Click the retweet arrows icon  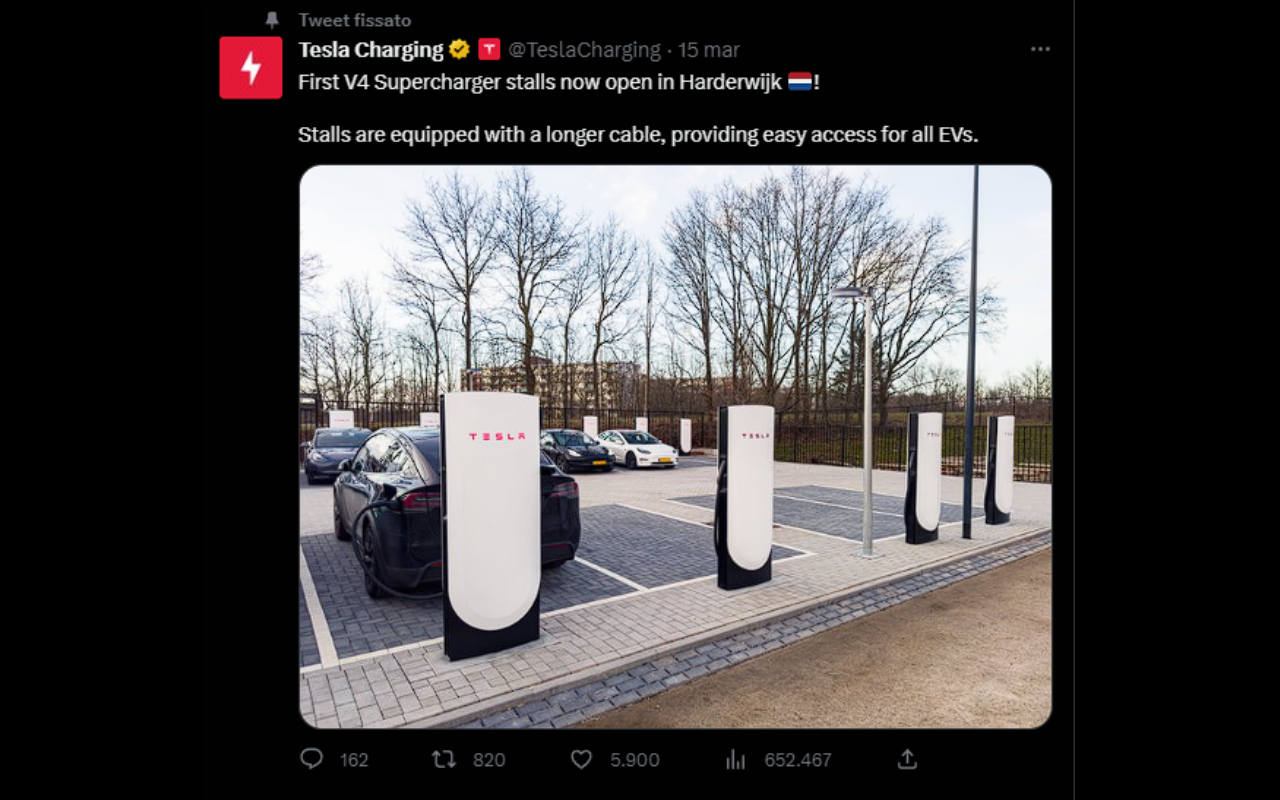443,759
